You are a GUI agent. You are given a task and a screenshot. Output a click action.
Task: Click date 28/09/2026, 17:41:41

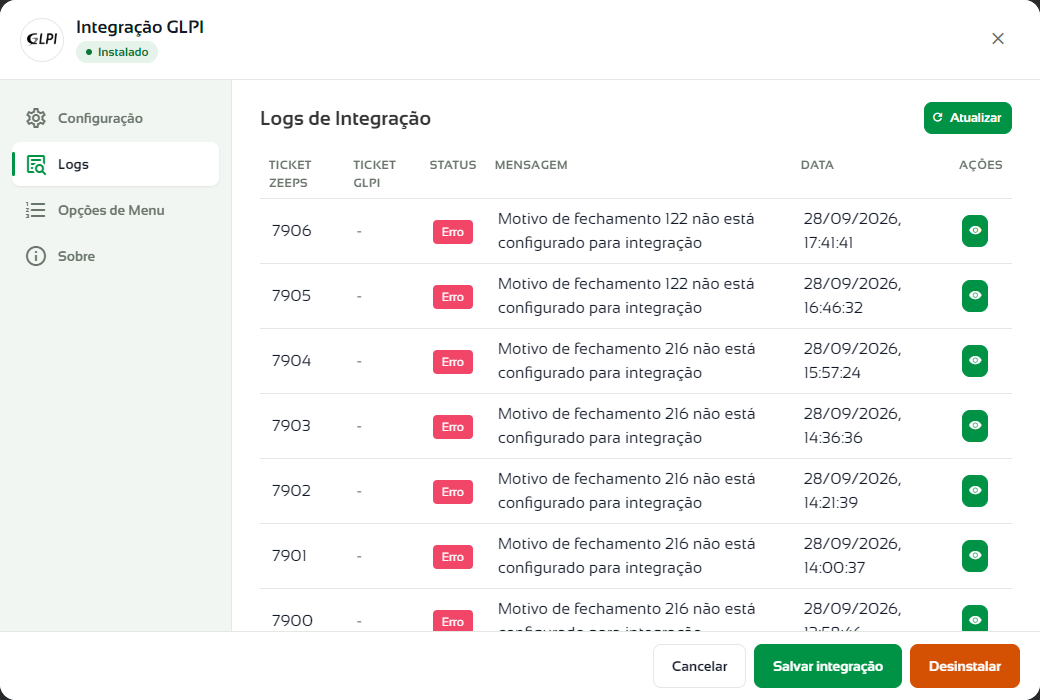pyautogui.click(x=852, y=231)
